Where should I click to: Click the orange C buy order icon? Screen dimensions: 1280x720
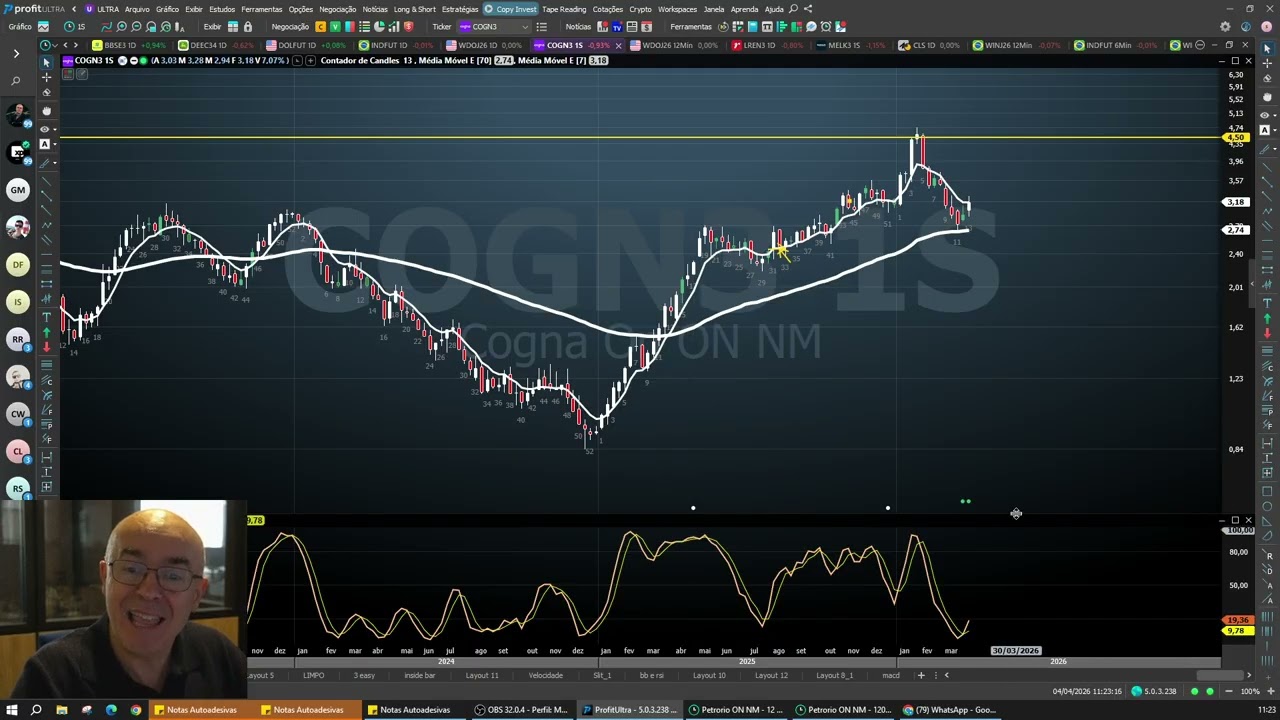coord(320,27)
